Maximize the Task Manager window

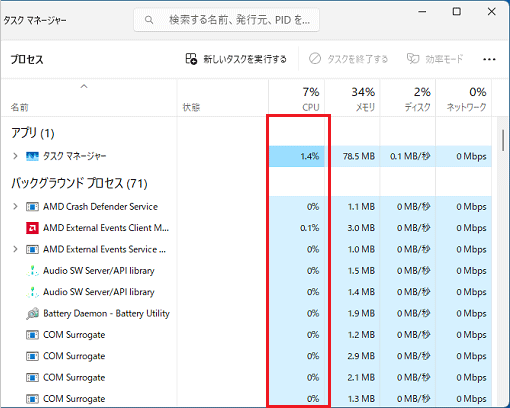point(457,12)
